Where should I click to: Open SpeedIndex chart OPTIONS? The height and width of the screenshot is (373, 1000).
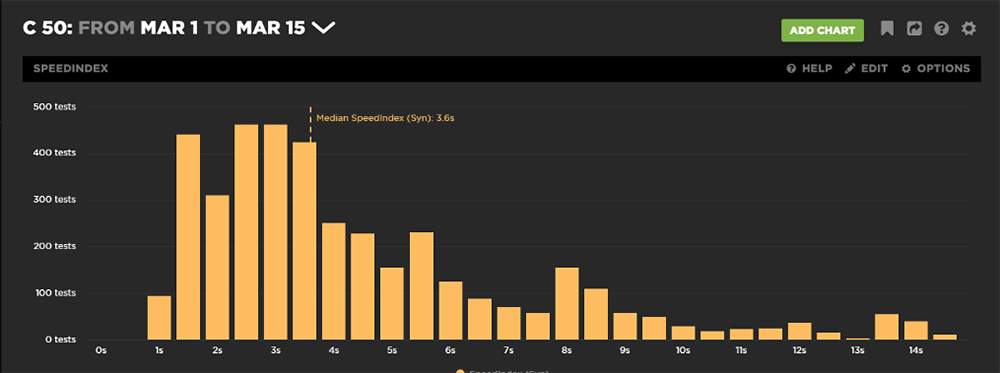(x=936, y=69)
